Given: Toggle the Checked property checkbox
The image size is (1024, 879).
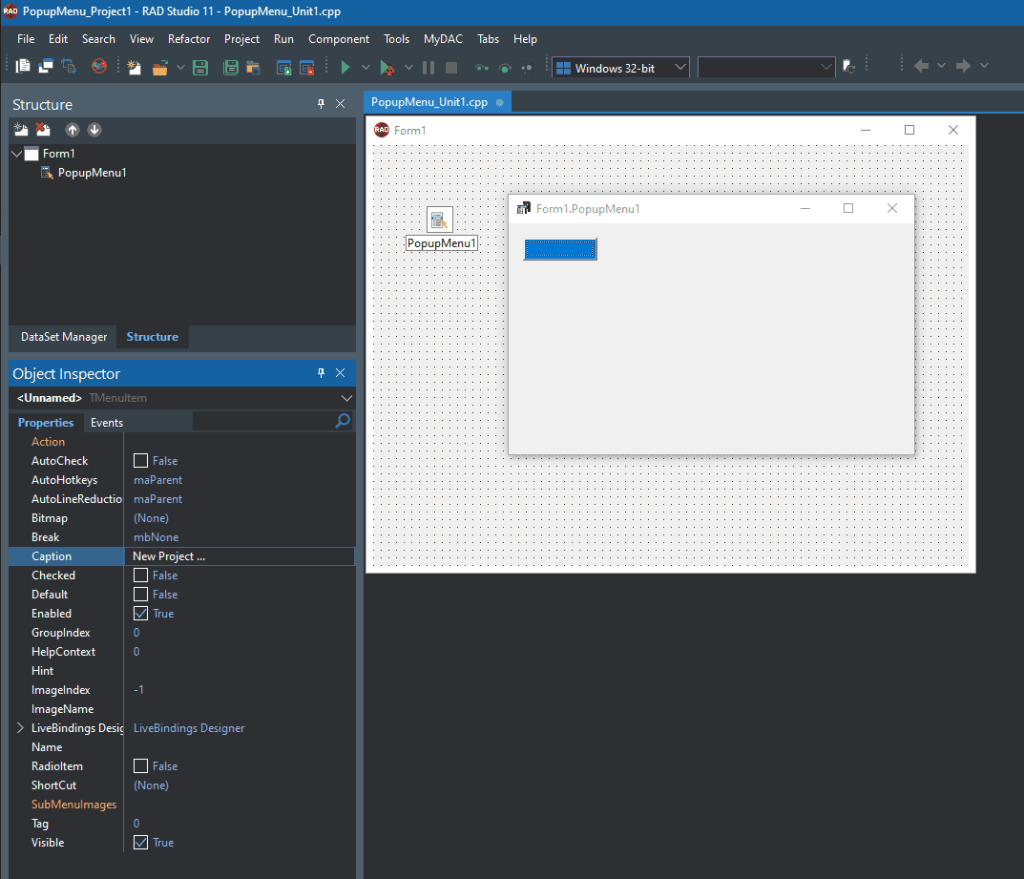Looking at the screenshot, I should coord(140,575).
